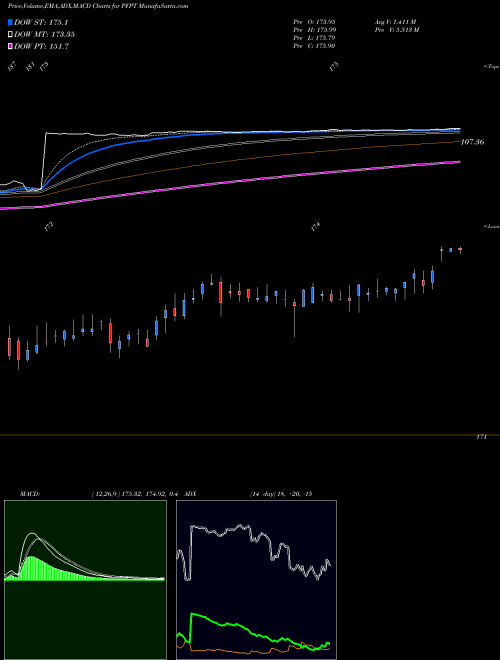This screenshot has height=660, width=500.
Task: Click the MACD '(12,26,9) 175.32, 174.92, 0.4' values
Action: coord(134,494)
